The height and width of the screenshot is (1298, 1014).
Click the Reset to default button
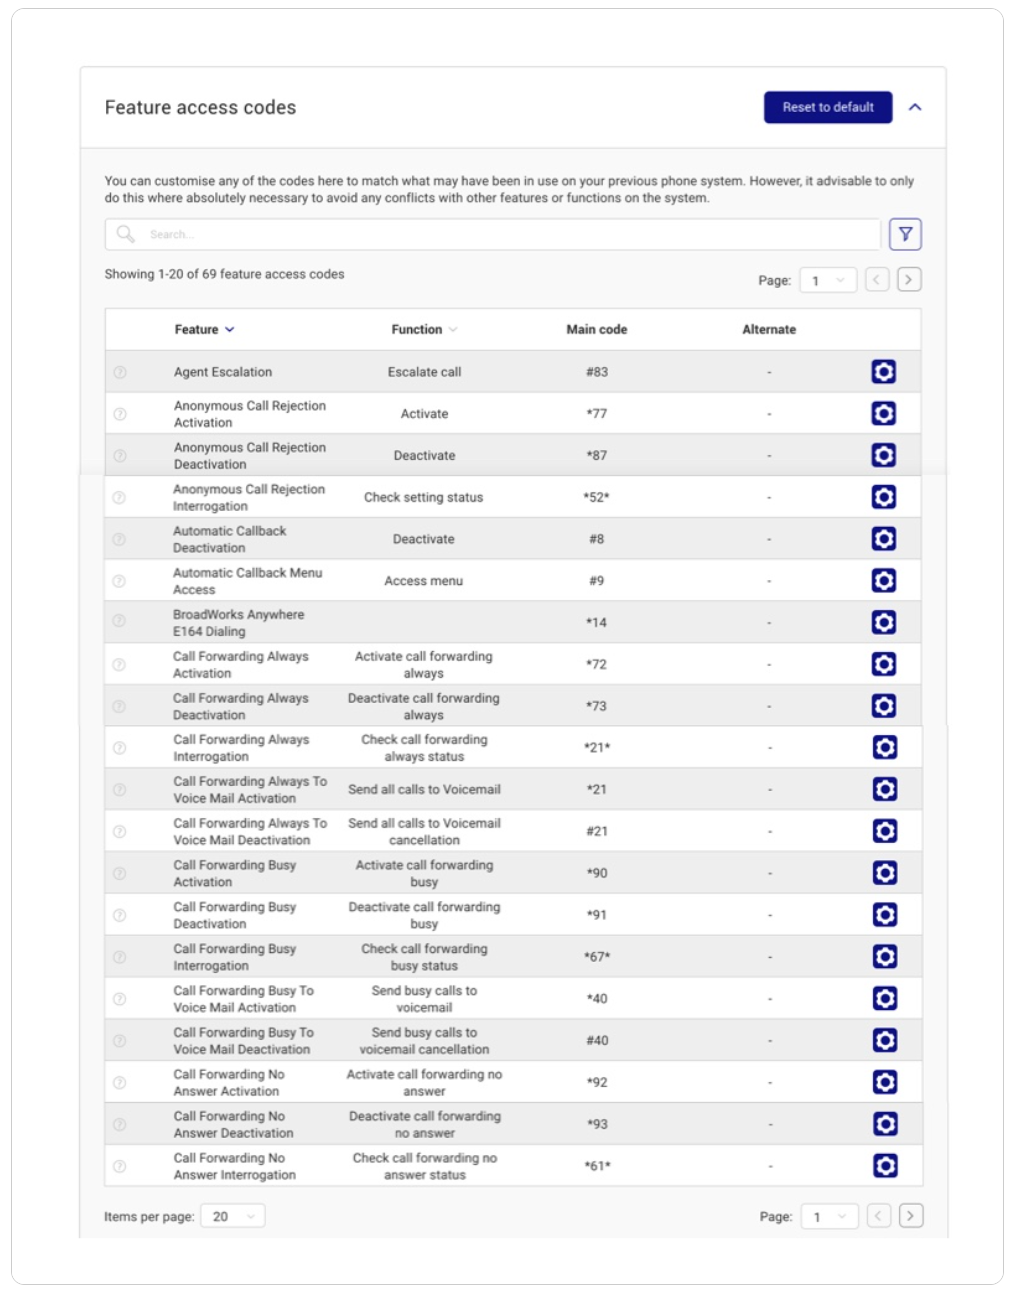828,107
